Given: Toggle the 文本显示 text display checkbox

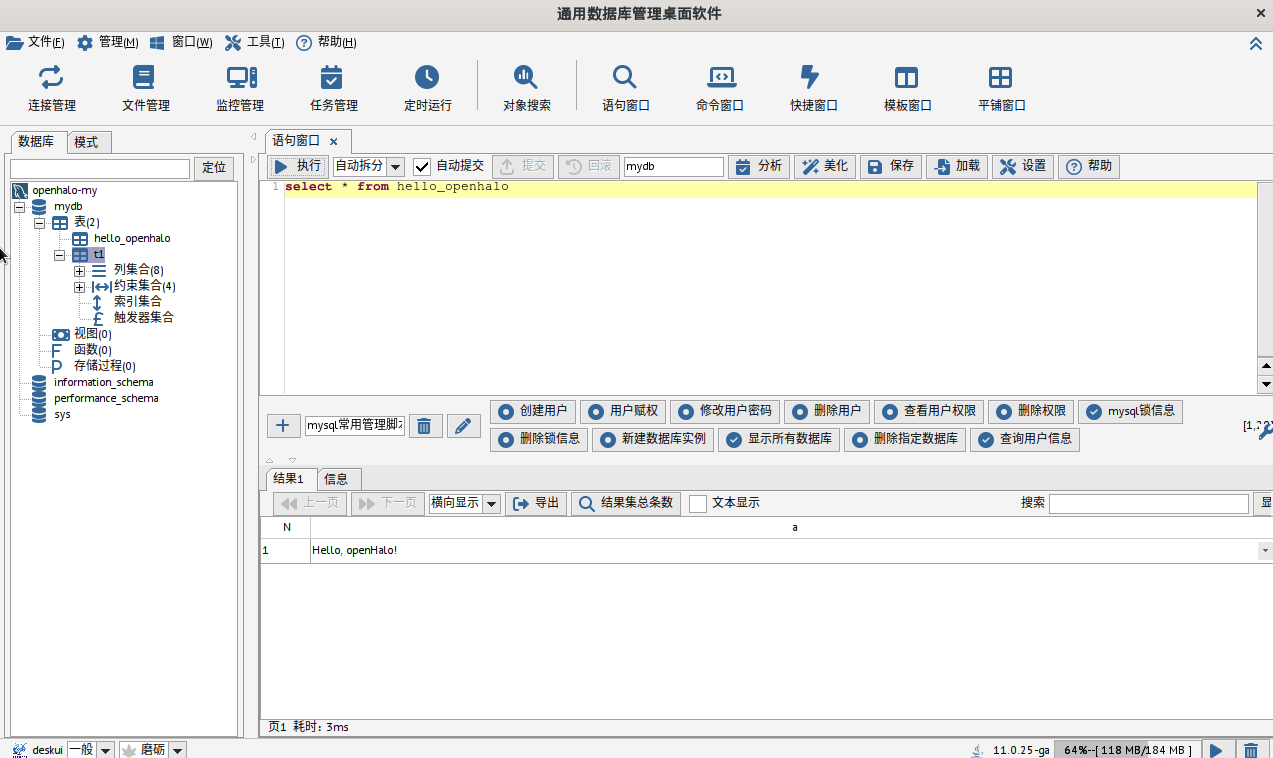Looking at the screenshot, I should [x=698, y=503].
